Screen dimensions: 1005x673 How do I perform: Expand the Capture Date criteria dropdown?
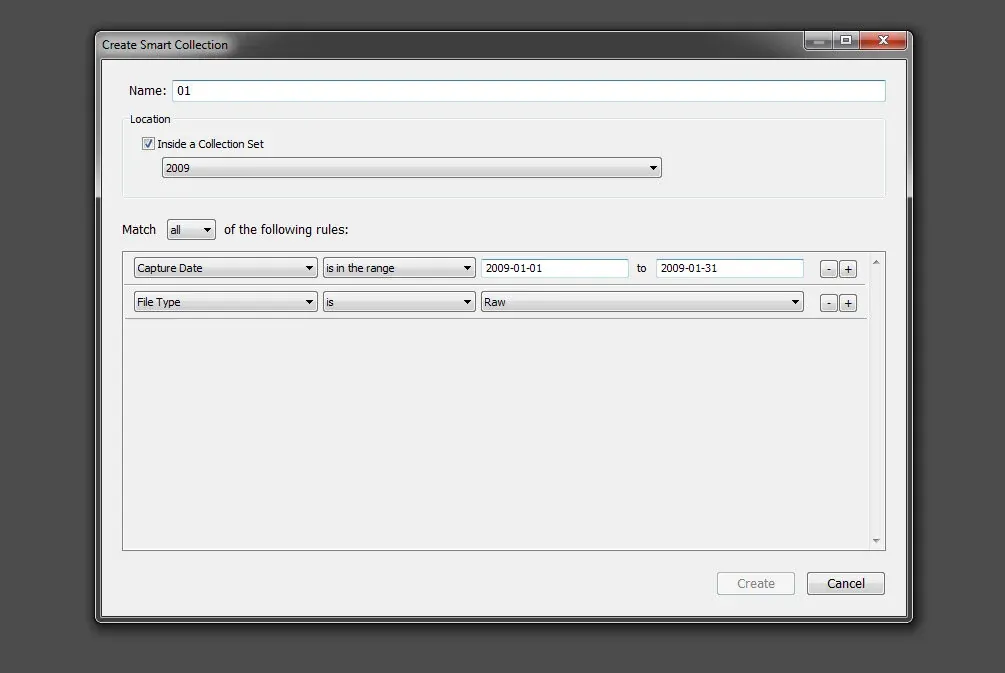click(225, 268)
